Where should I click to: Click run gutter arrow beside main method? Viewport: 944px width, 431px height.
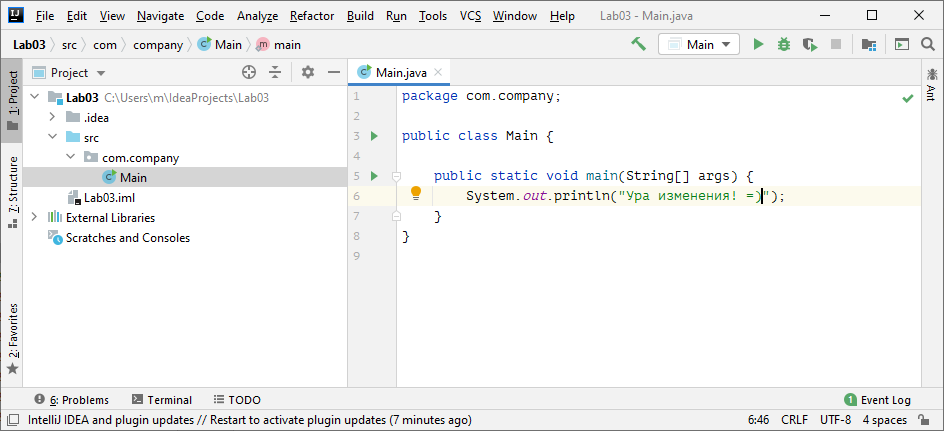pos(374,176)
